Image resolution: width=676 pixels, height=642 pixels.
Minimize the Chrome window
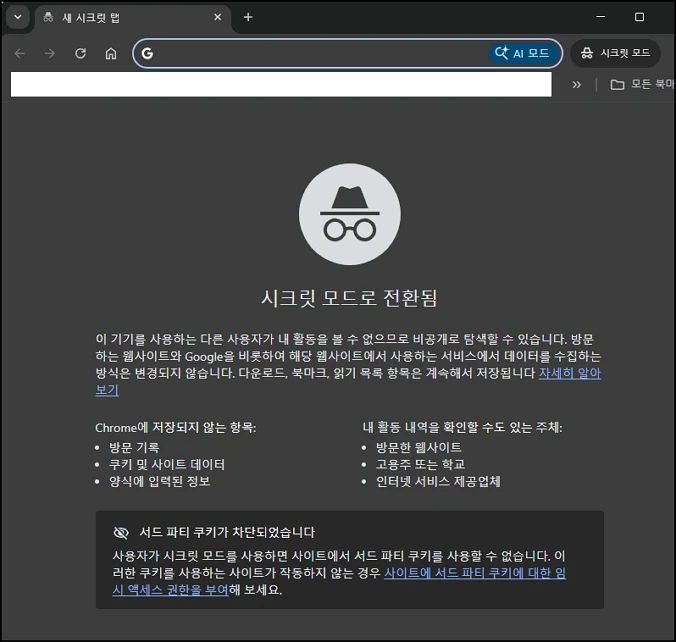click(601, 17)
